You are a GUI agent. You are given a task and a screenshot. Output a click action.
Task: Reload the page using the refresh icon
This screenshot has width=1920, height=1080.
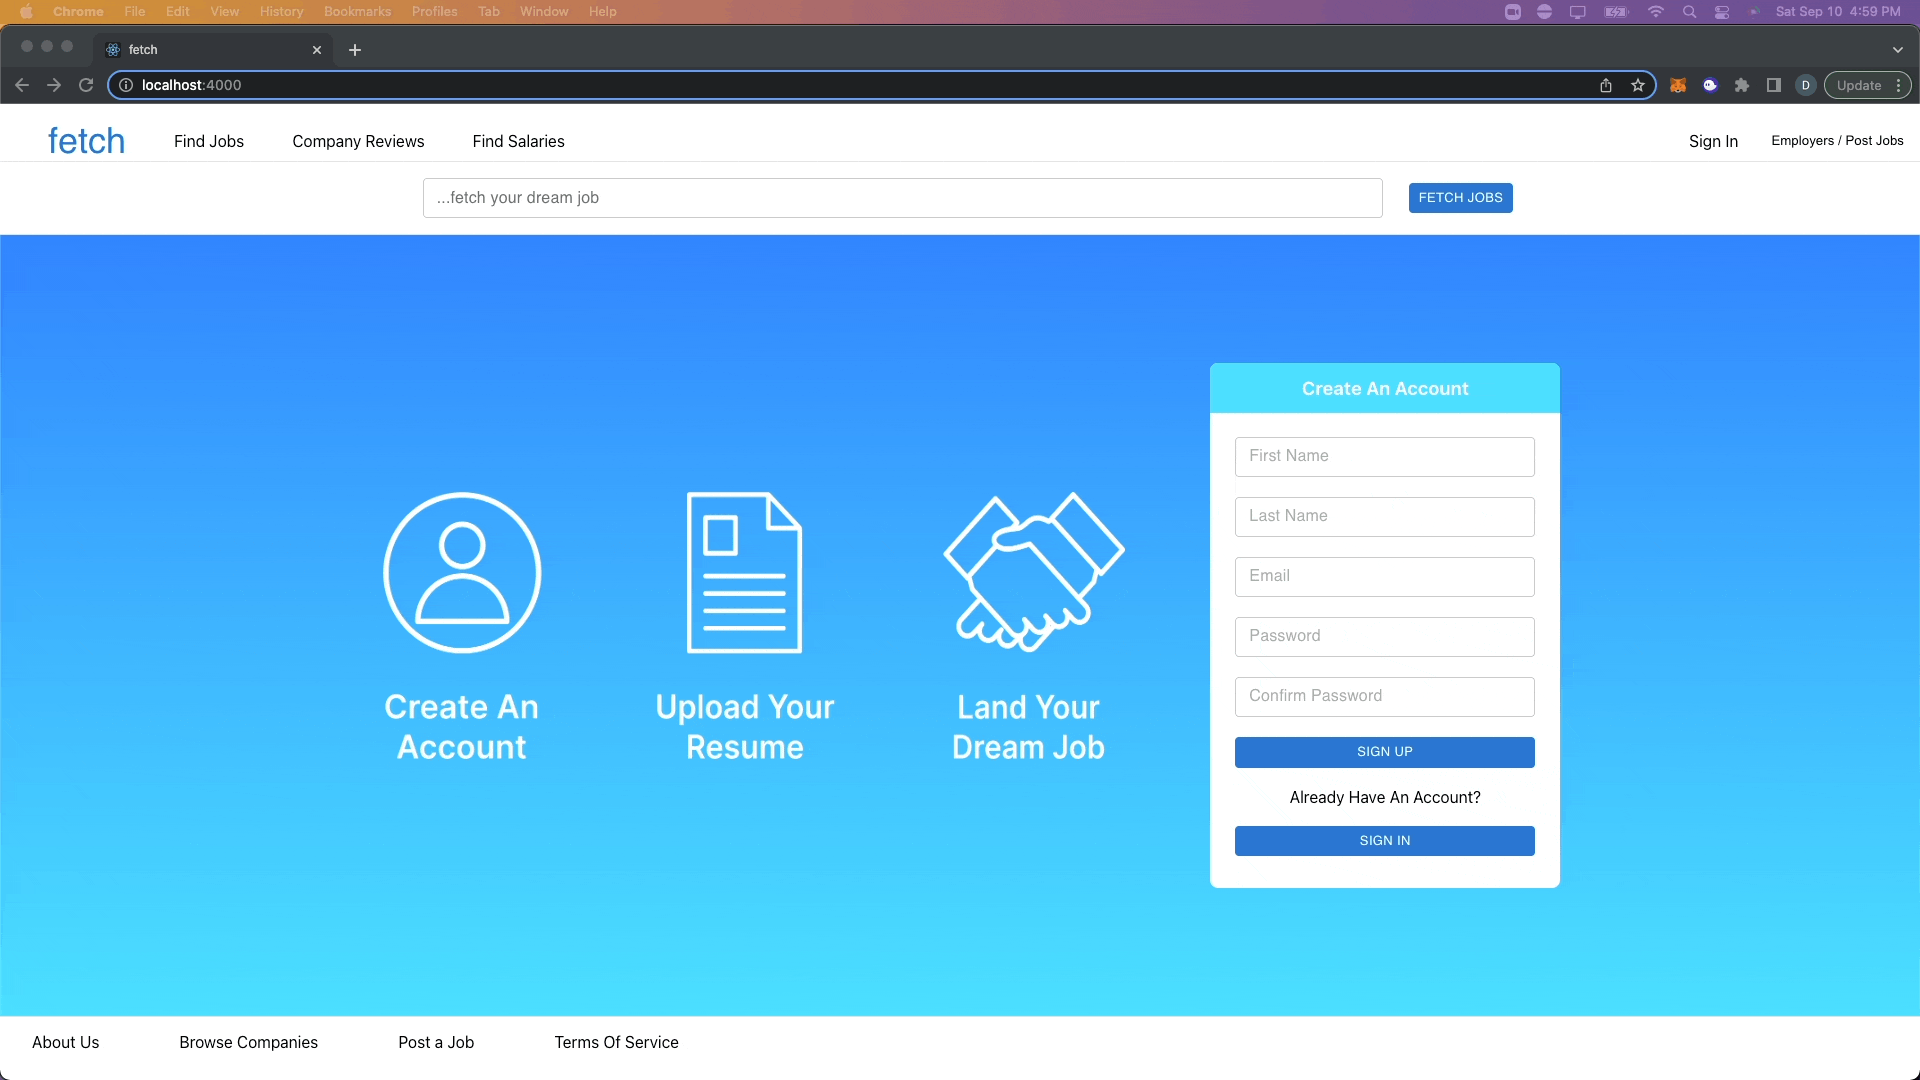pos(86,85)
